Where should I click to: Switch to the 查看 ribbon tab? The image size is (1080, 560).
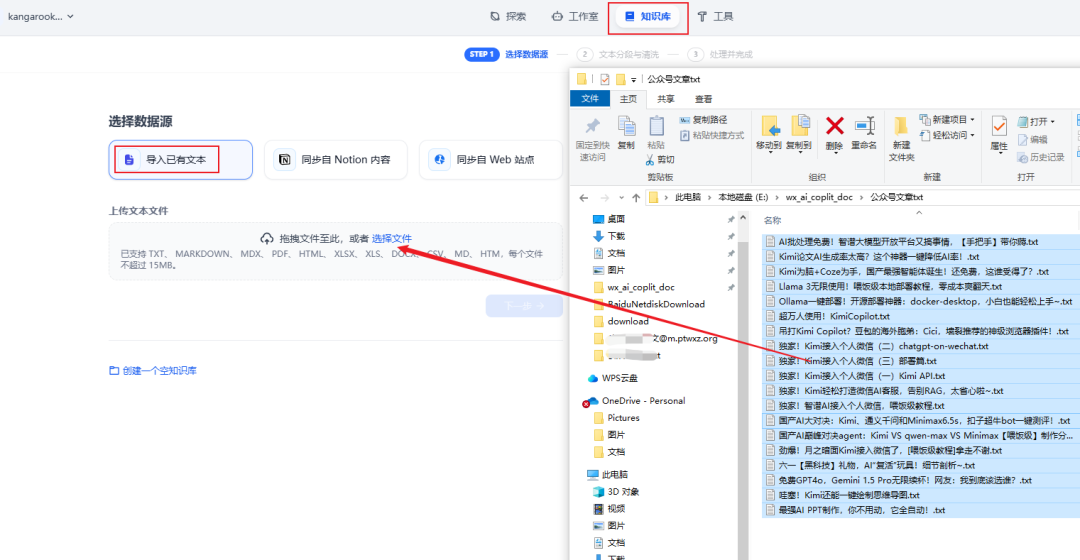703,99
